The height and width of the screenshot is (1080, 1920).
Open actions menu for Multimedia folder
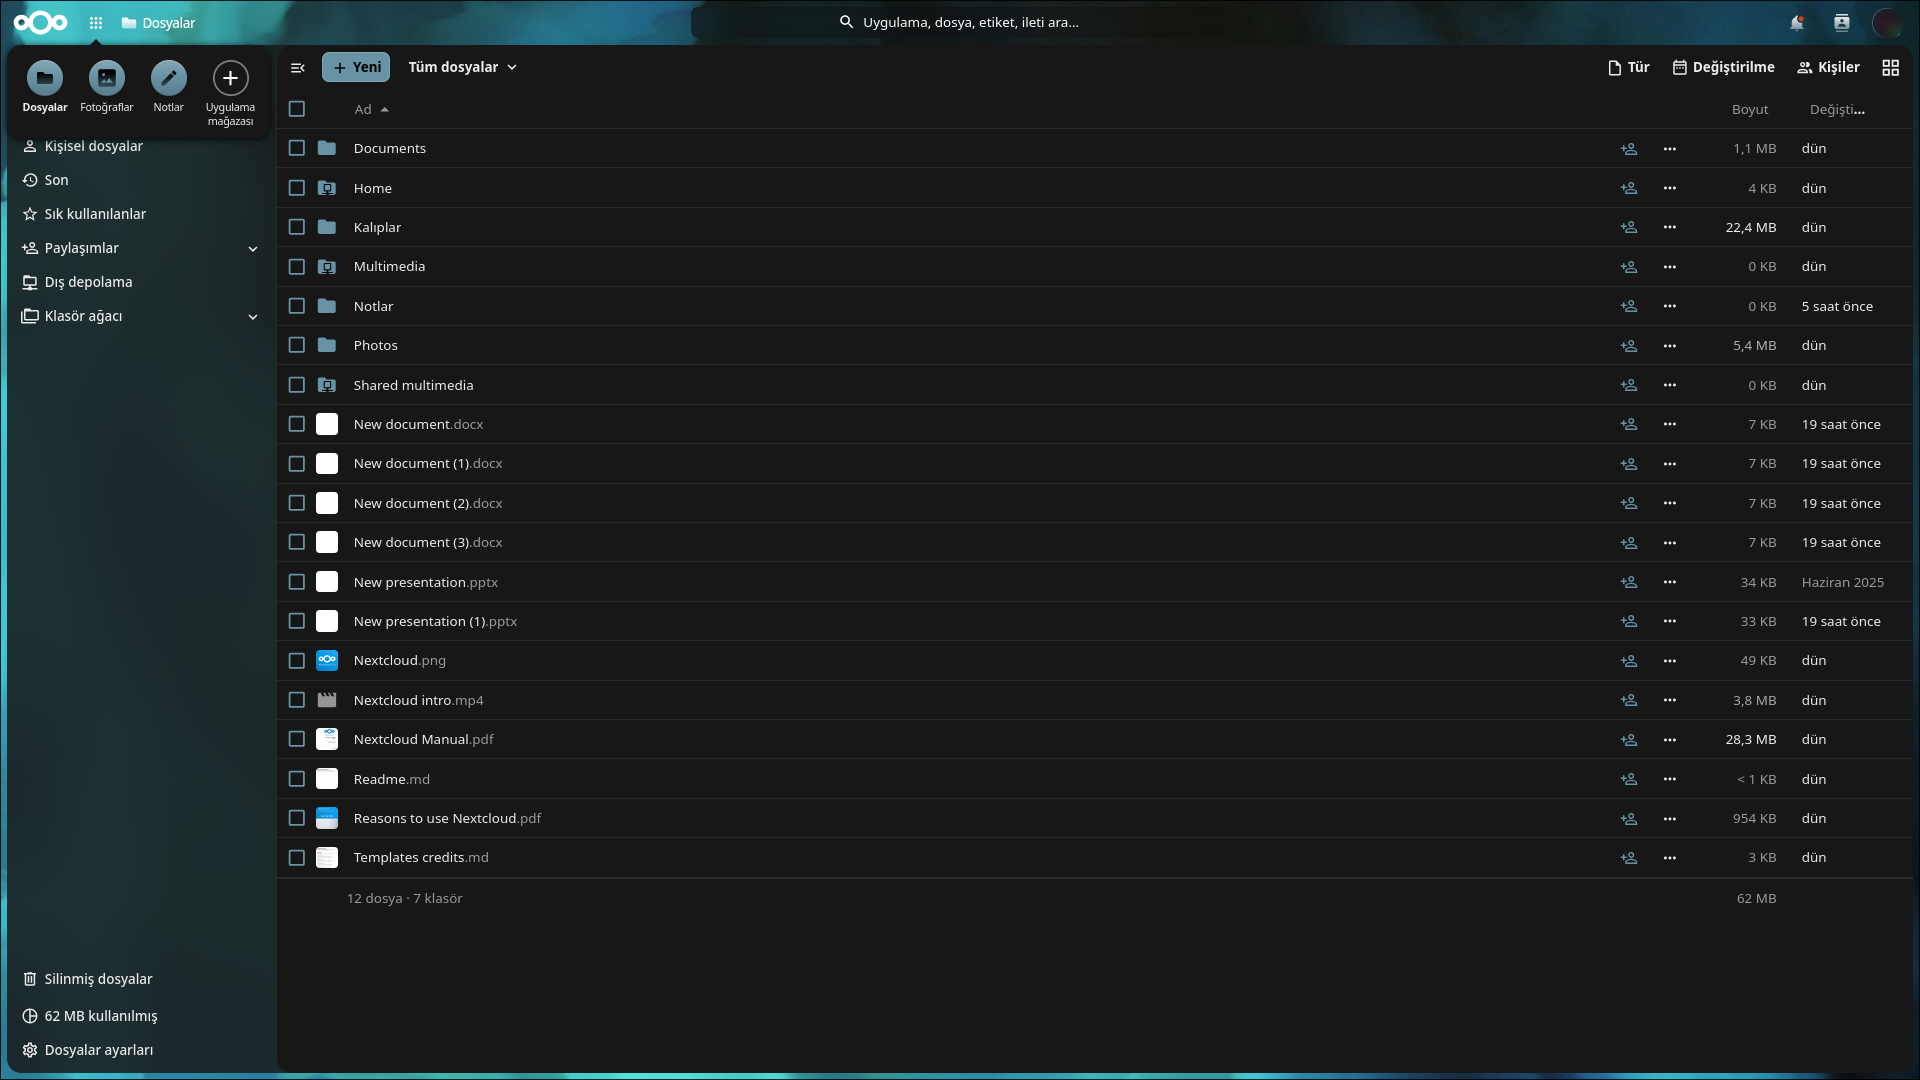click(1670, 267)
